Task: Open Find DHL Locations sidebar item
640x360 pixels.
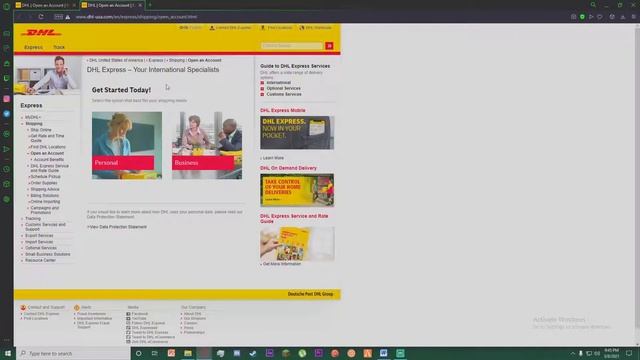Action: click(48, 147)
